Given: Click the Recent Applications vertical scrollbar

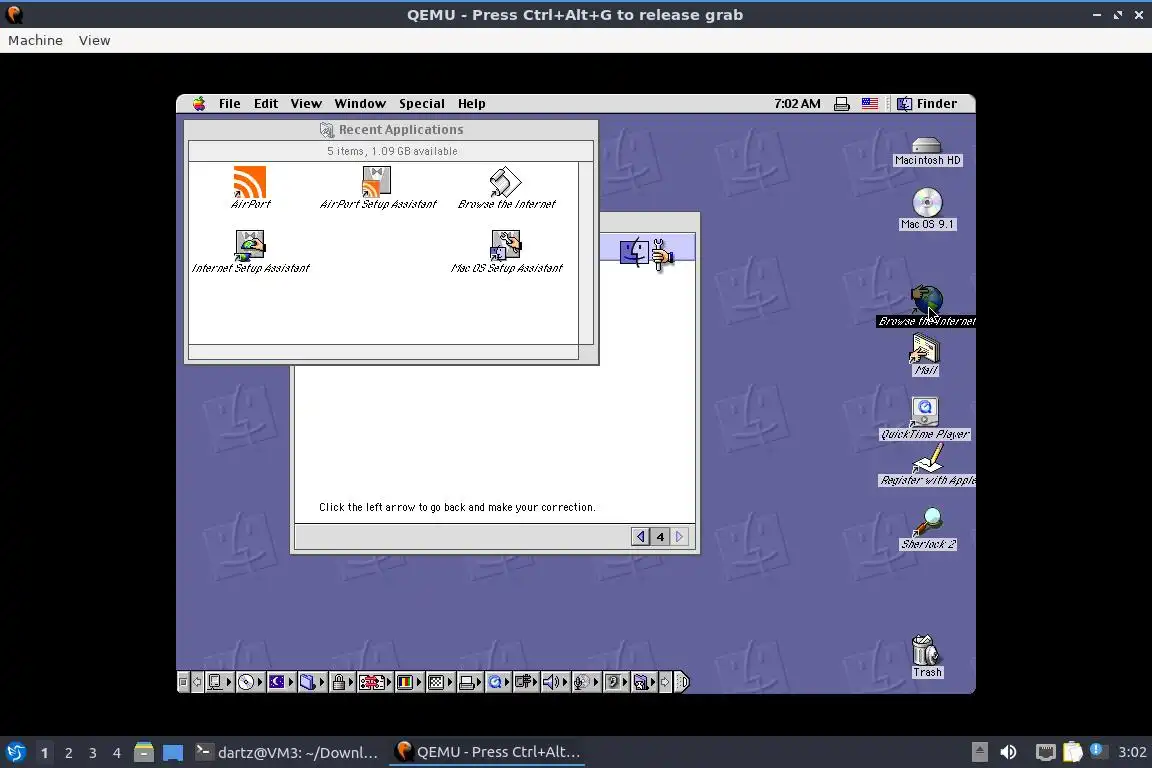Looking at the screenshot, I should [x=586, y=253].
